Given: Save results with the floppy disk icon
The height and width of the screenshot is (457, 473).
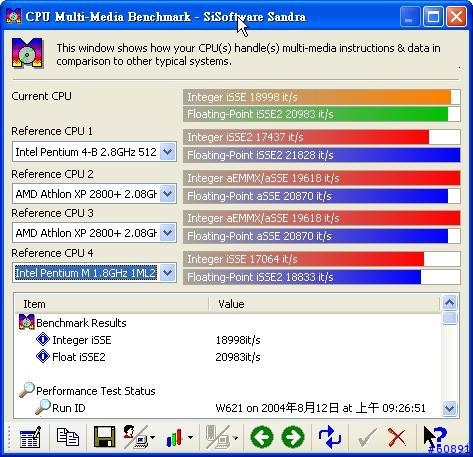Looking at the screenshot, I should click(x=105, y=437).
